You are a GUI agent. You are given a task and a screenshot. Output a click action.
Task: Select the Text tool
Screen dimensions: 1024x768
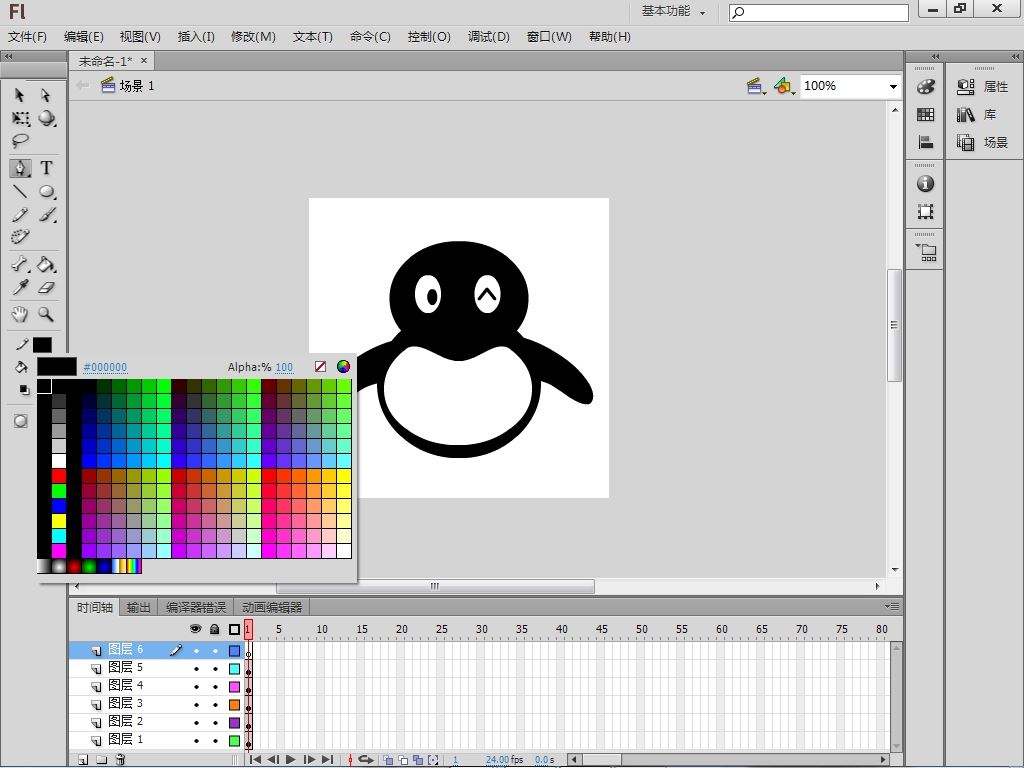point(46,168)
